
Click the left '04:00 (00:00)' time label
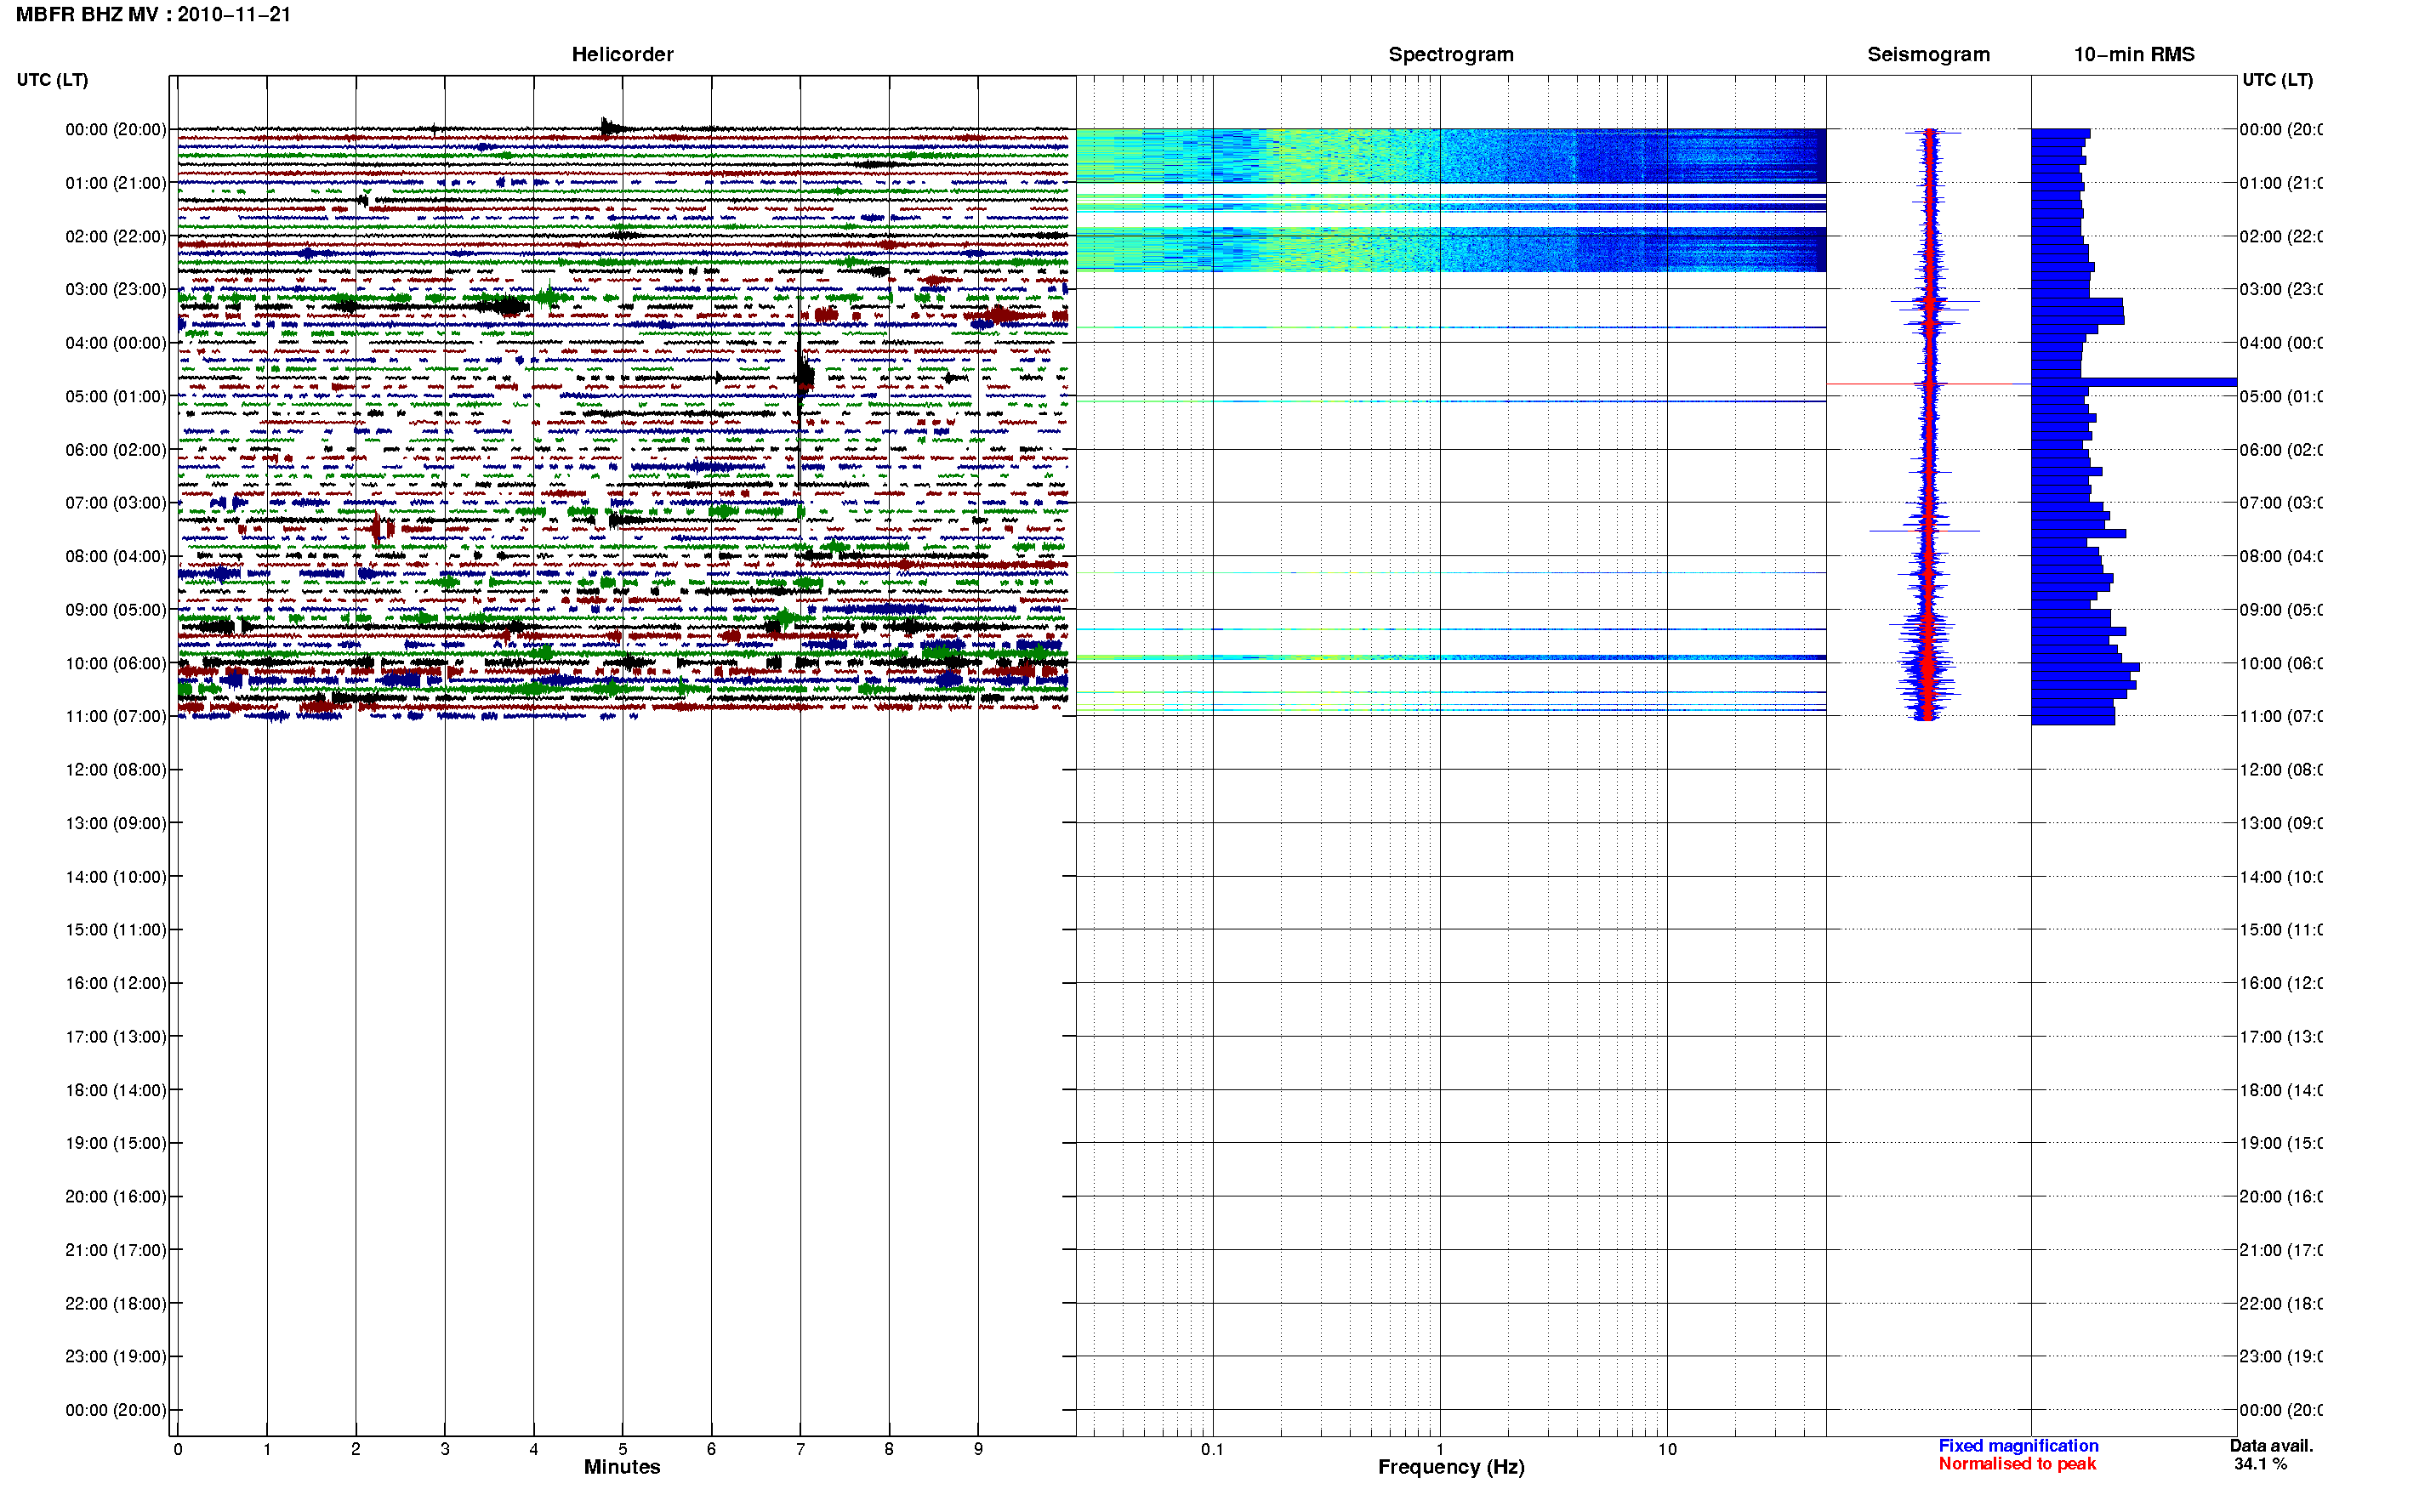click(x=116, y=343)
